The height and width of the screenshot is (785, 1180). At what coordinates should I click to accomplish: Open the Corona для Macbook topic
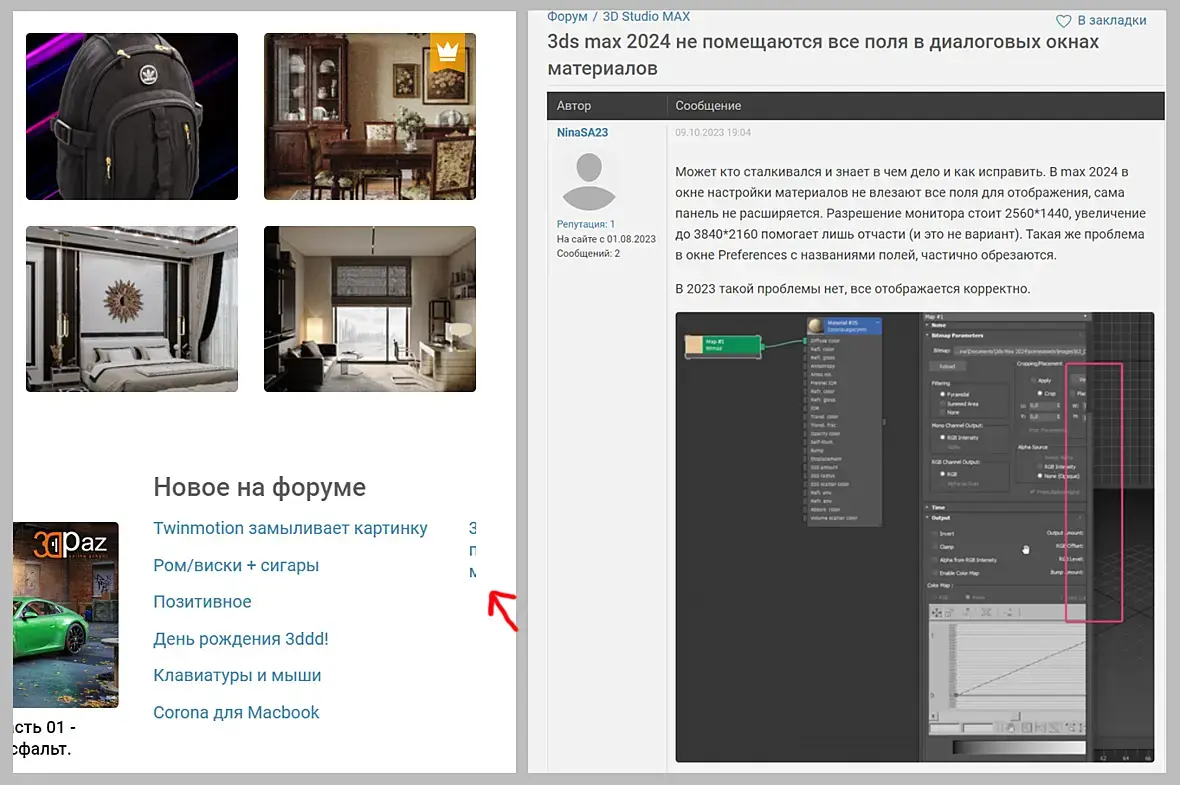pos(236,713)
